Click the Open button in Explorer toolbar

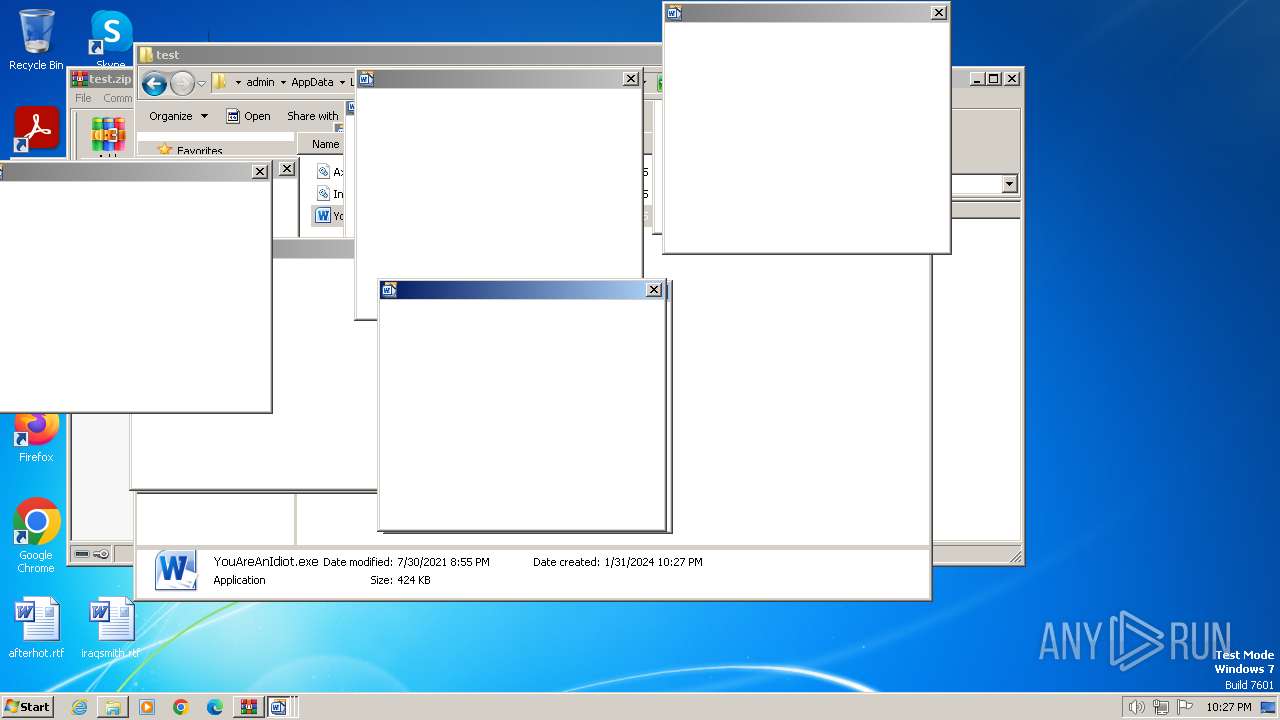pyautogui.click(x=248, y=116)
